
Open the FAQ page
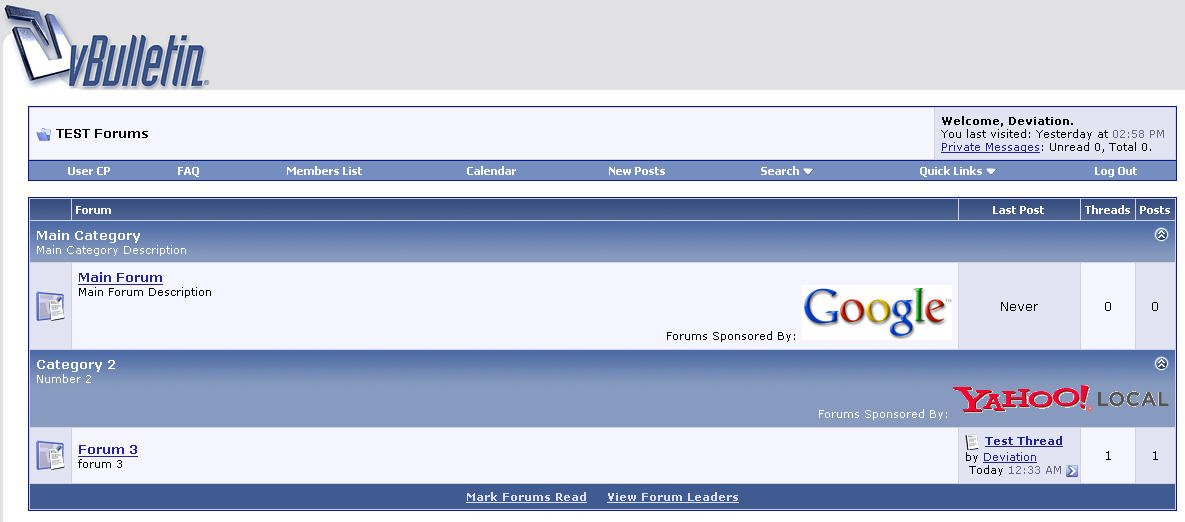coord(188,171)
